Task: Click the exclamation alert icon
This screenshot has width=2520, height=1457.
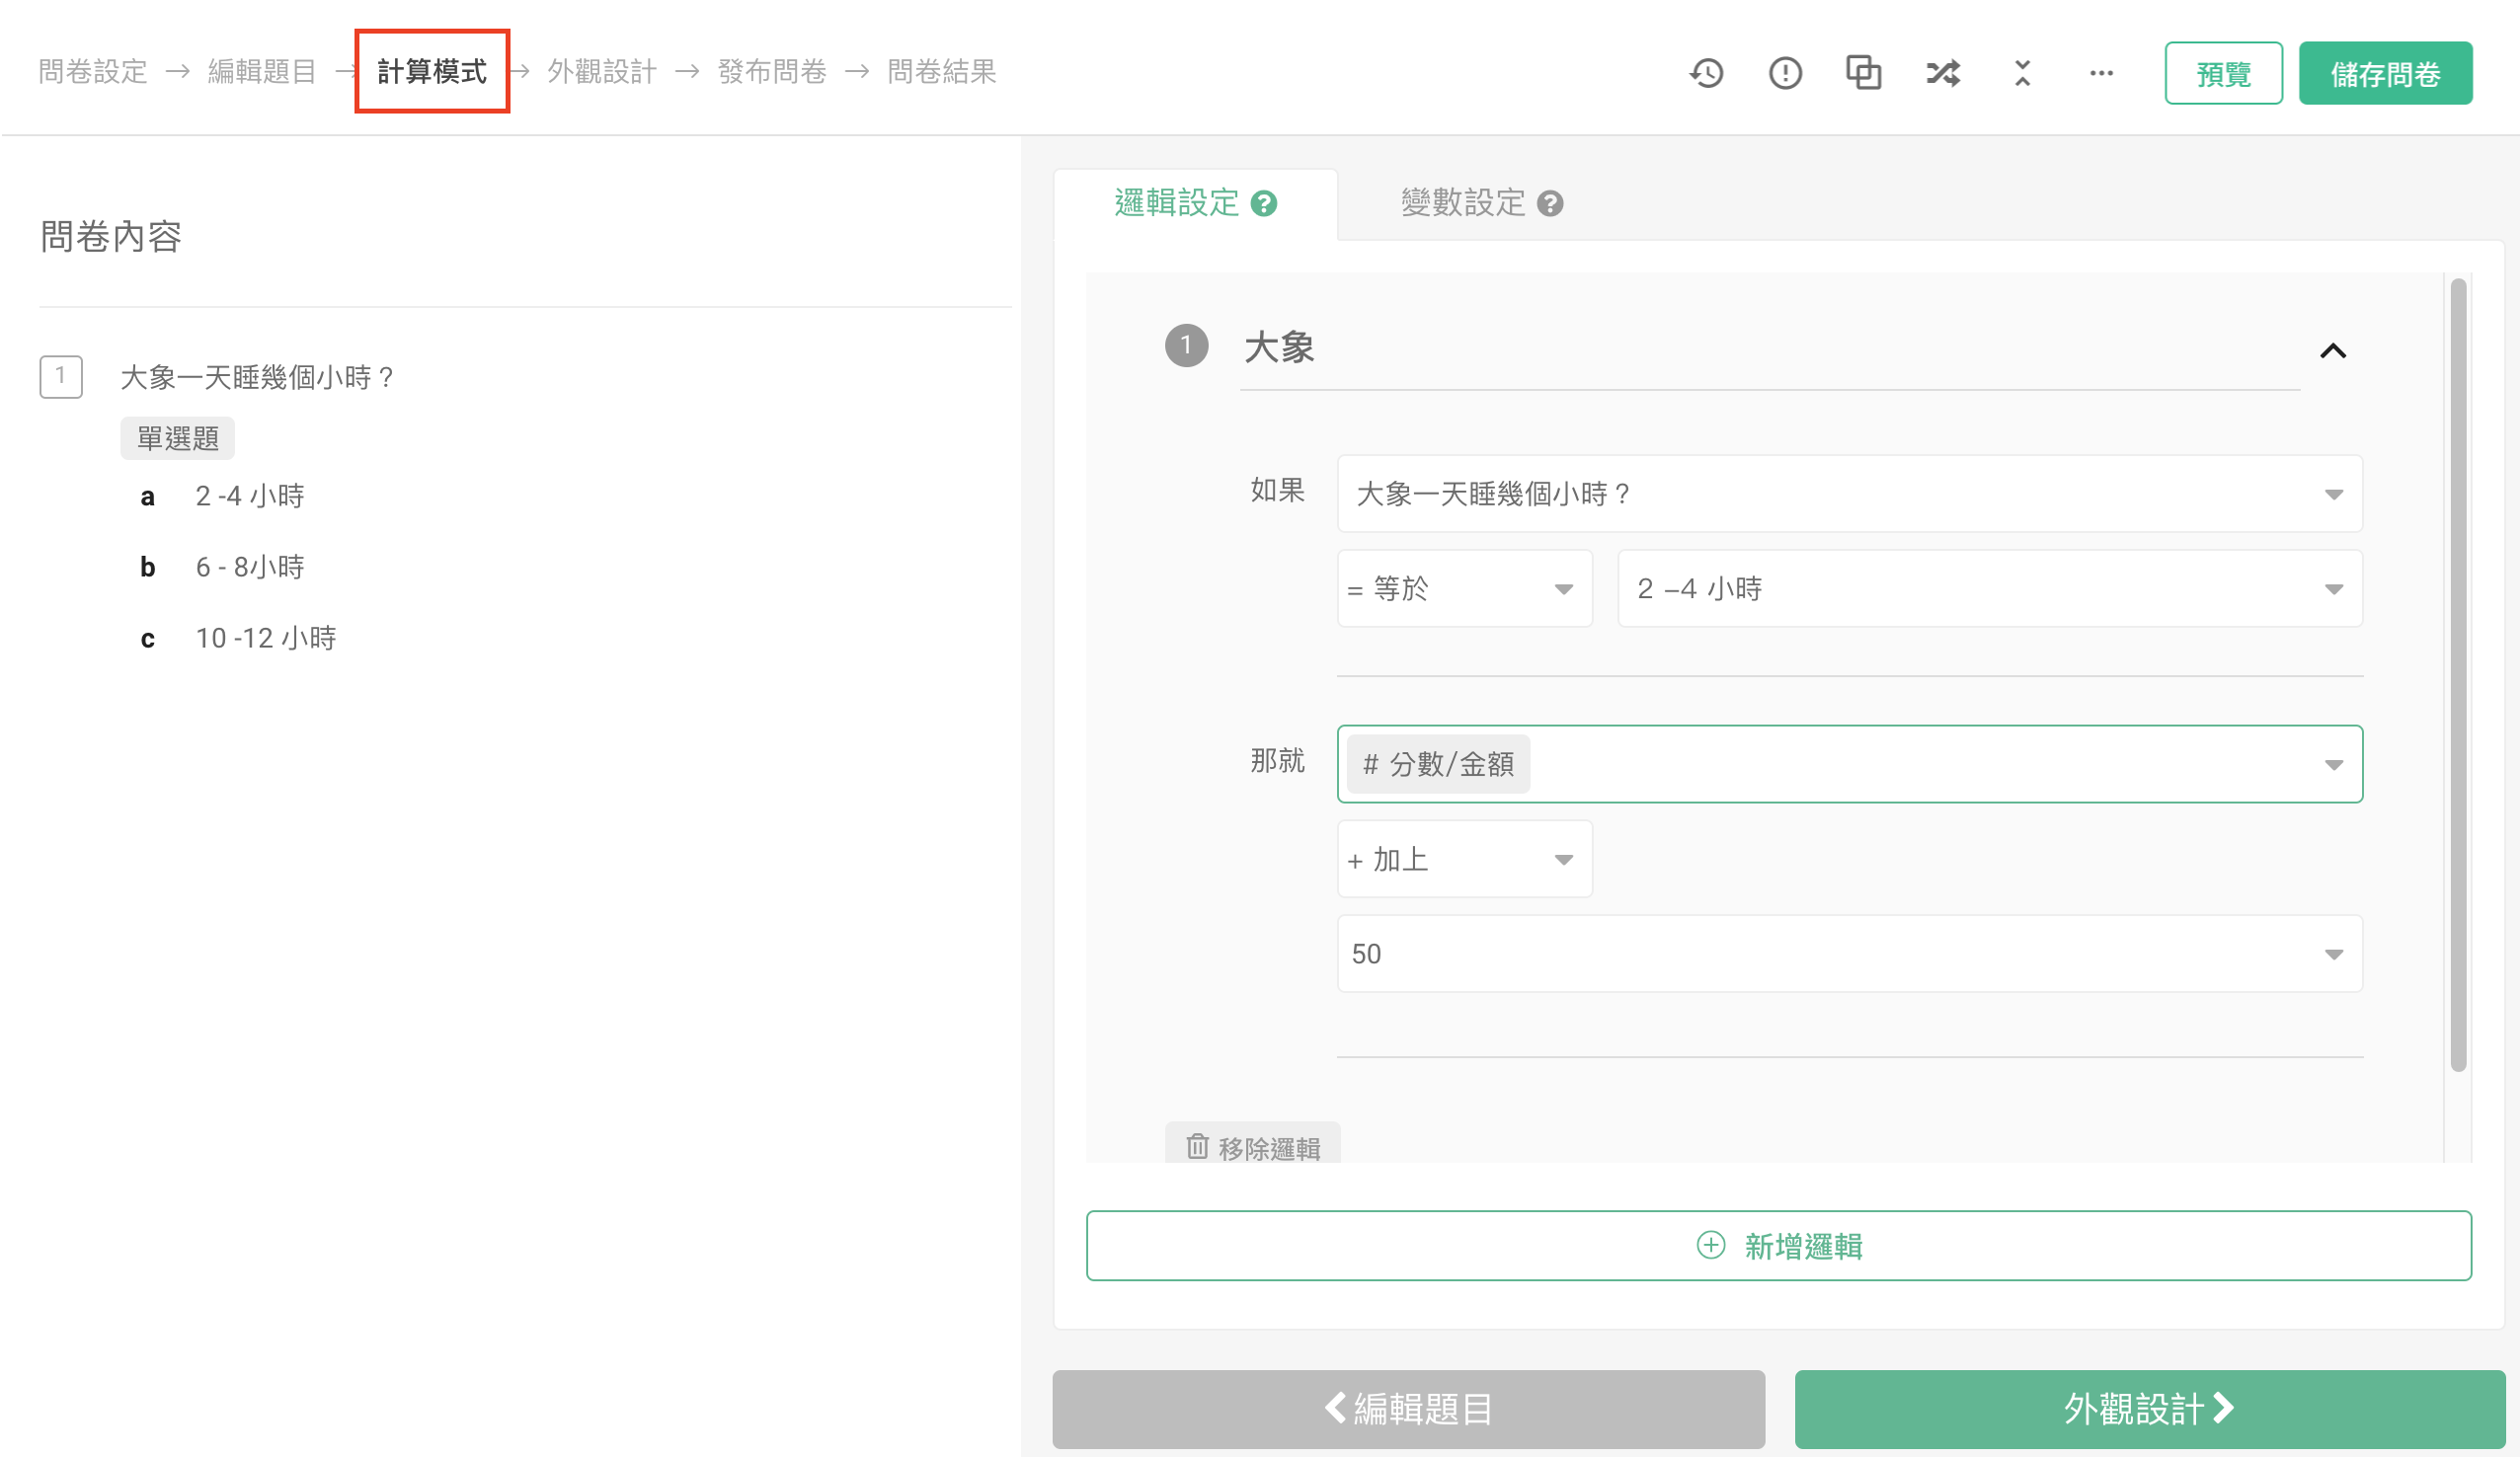Action: click(x=1785, y=73)
